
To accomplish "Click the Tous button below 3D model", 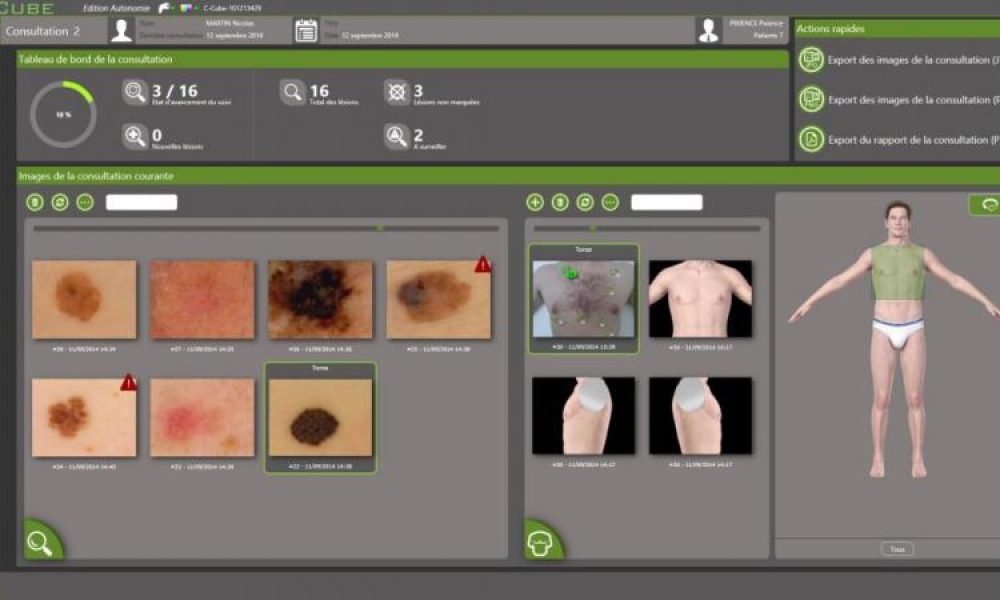I will [897, 549].
